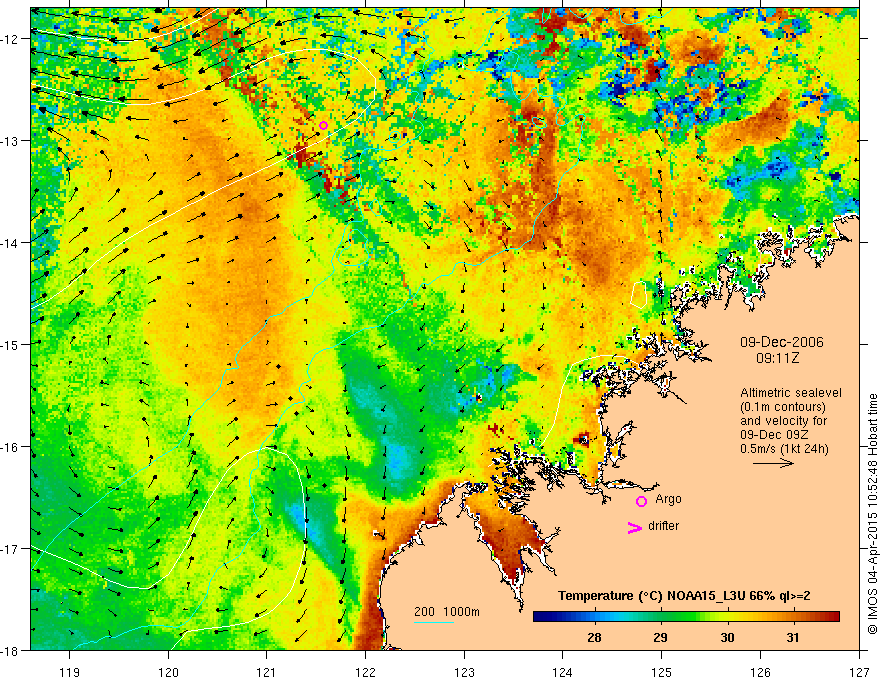Click the longitude axis label '126'
Screen dimensions: 880x680
760,673
